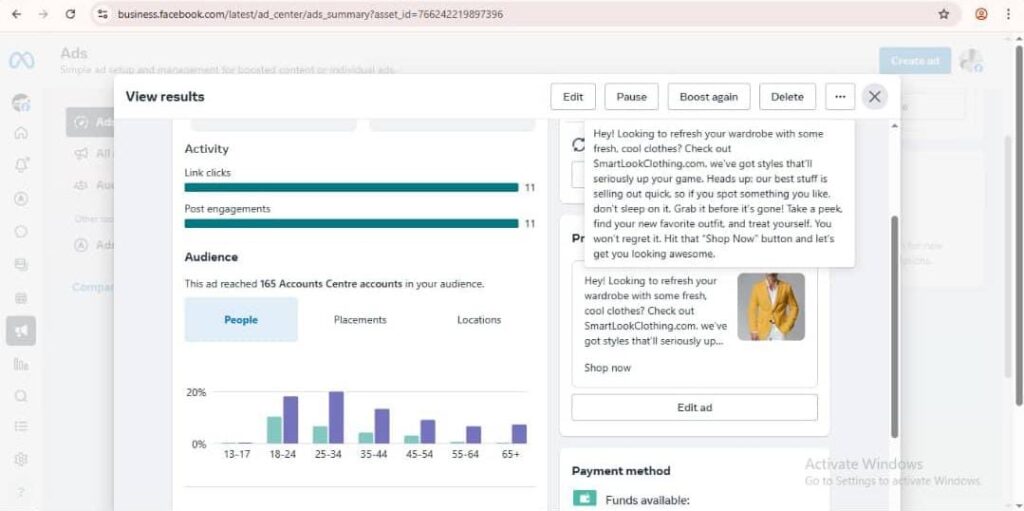Click the Edit ad button under preview
The height and width of the screenshot is (511, 1024).
(x=694, y=407)
